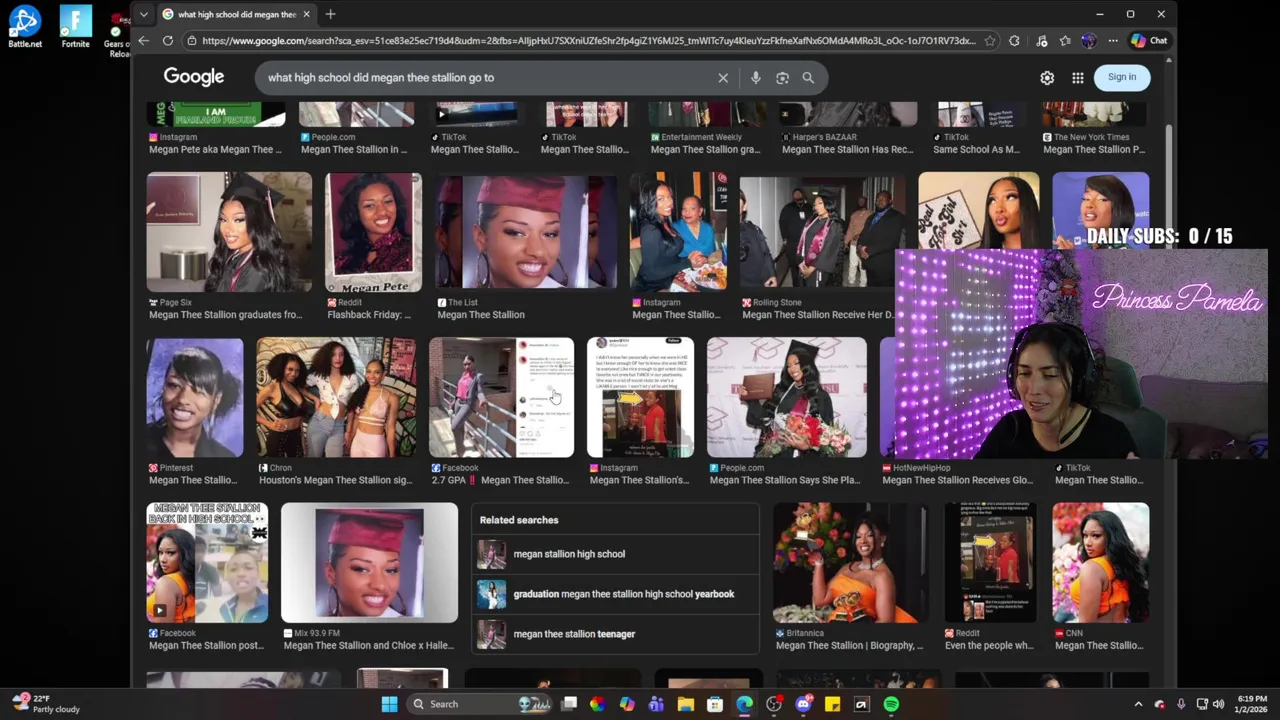Open the Windows Start menu
The width and height of the screenshot is (1280, 720).
point(389,704)
